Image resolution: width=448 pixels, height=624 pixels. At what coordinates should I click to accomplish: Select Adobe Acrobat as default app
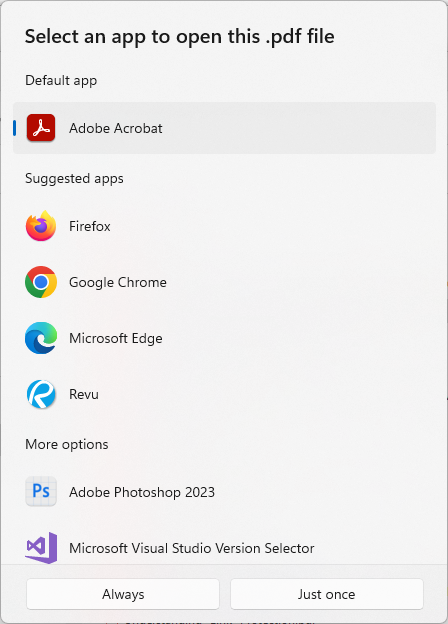[x=224, y=128]
